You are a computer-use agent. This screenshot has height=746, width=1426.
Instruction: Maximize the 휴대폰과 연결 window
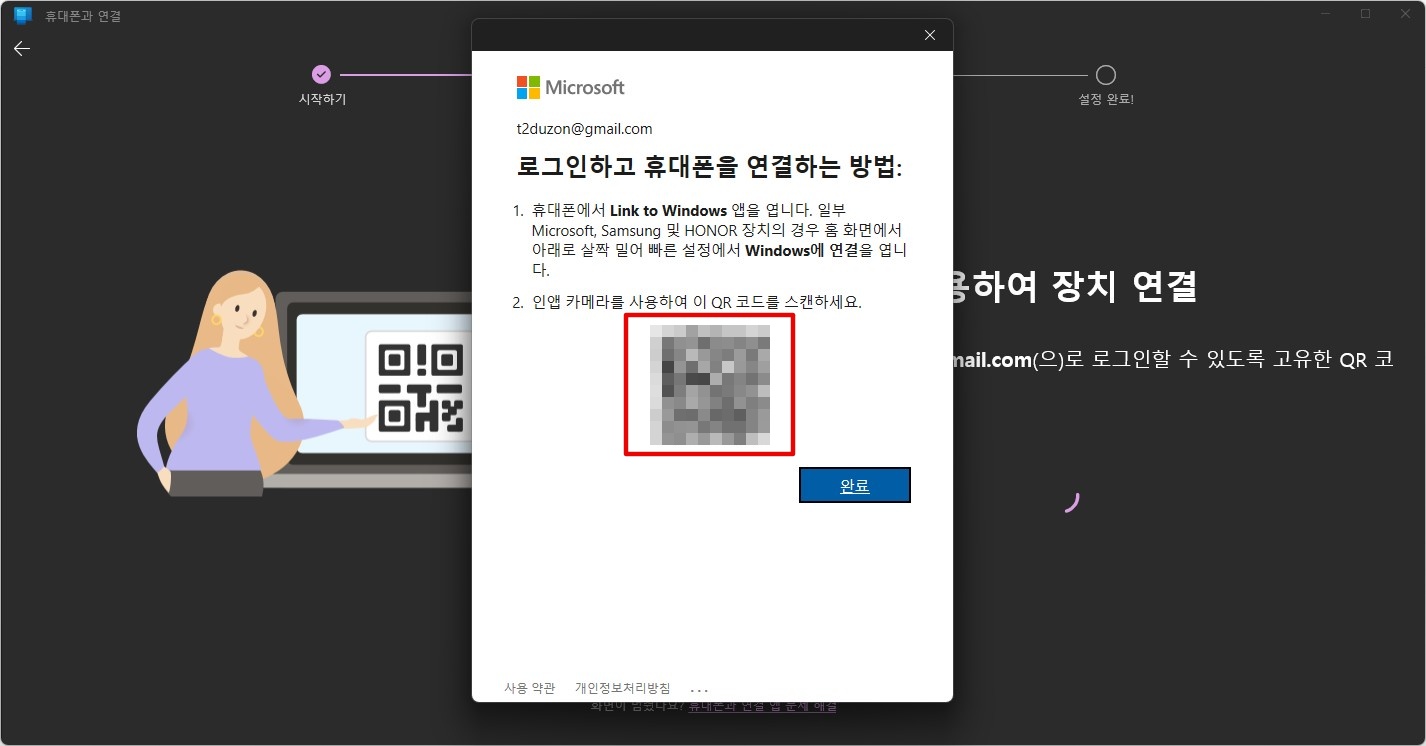point(1365,14)
